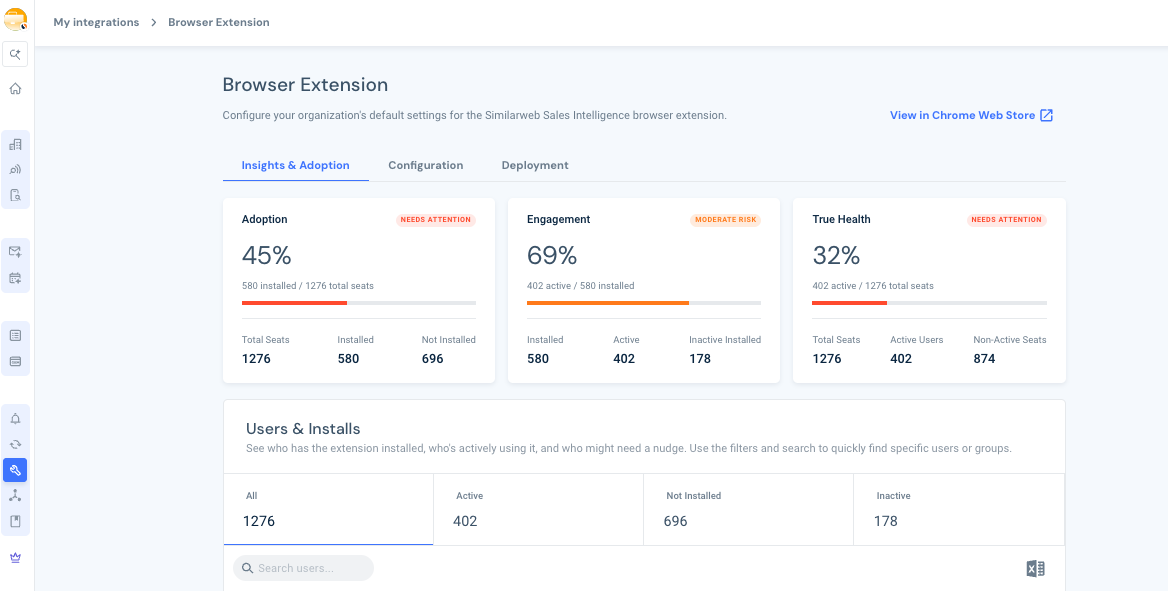Viewport: 1168px width, 591px height.
Task: Go to Home via house icon
Action: pos(15,89)
